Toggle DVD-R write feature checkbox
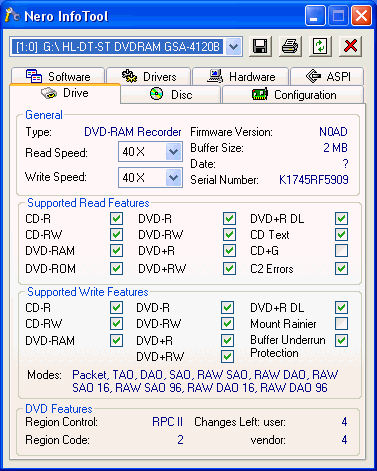This screenshot has height=471, width=377. [227, 307]
